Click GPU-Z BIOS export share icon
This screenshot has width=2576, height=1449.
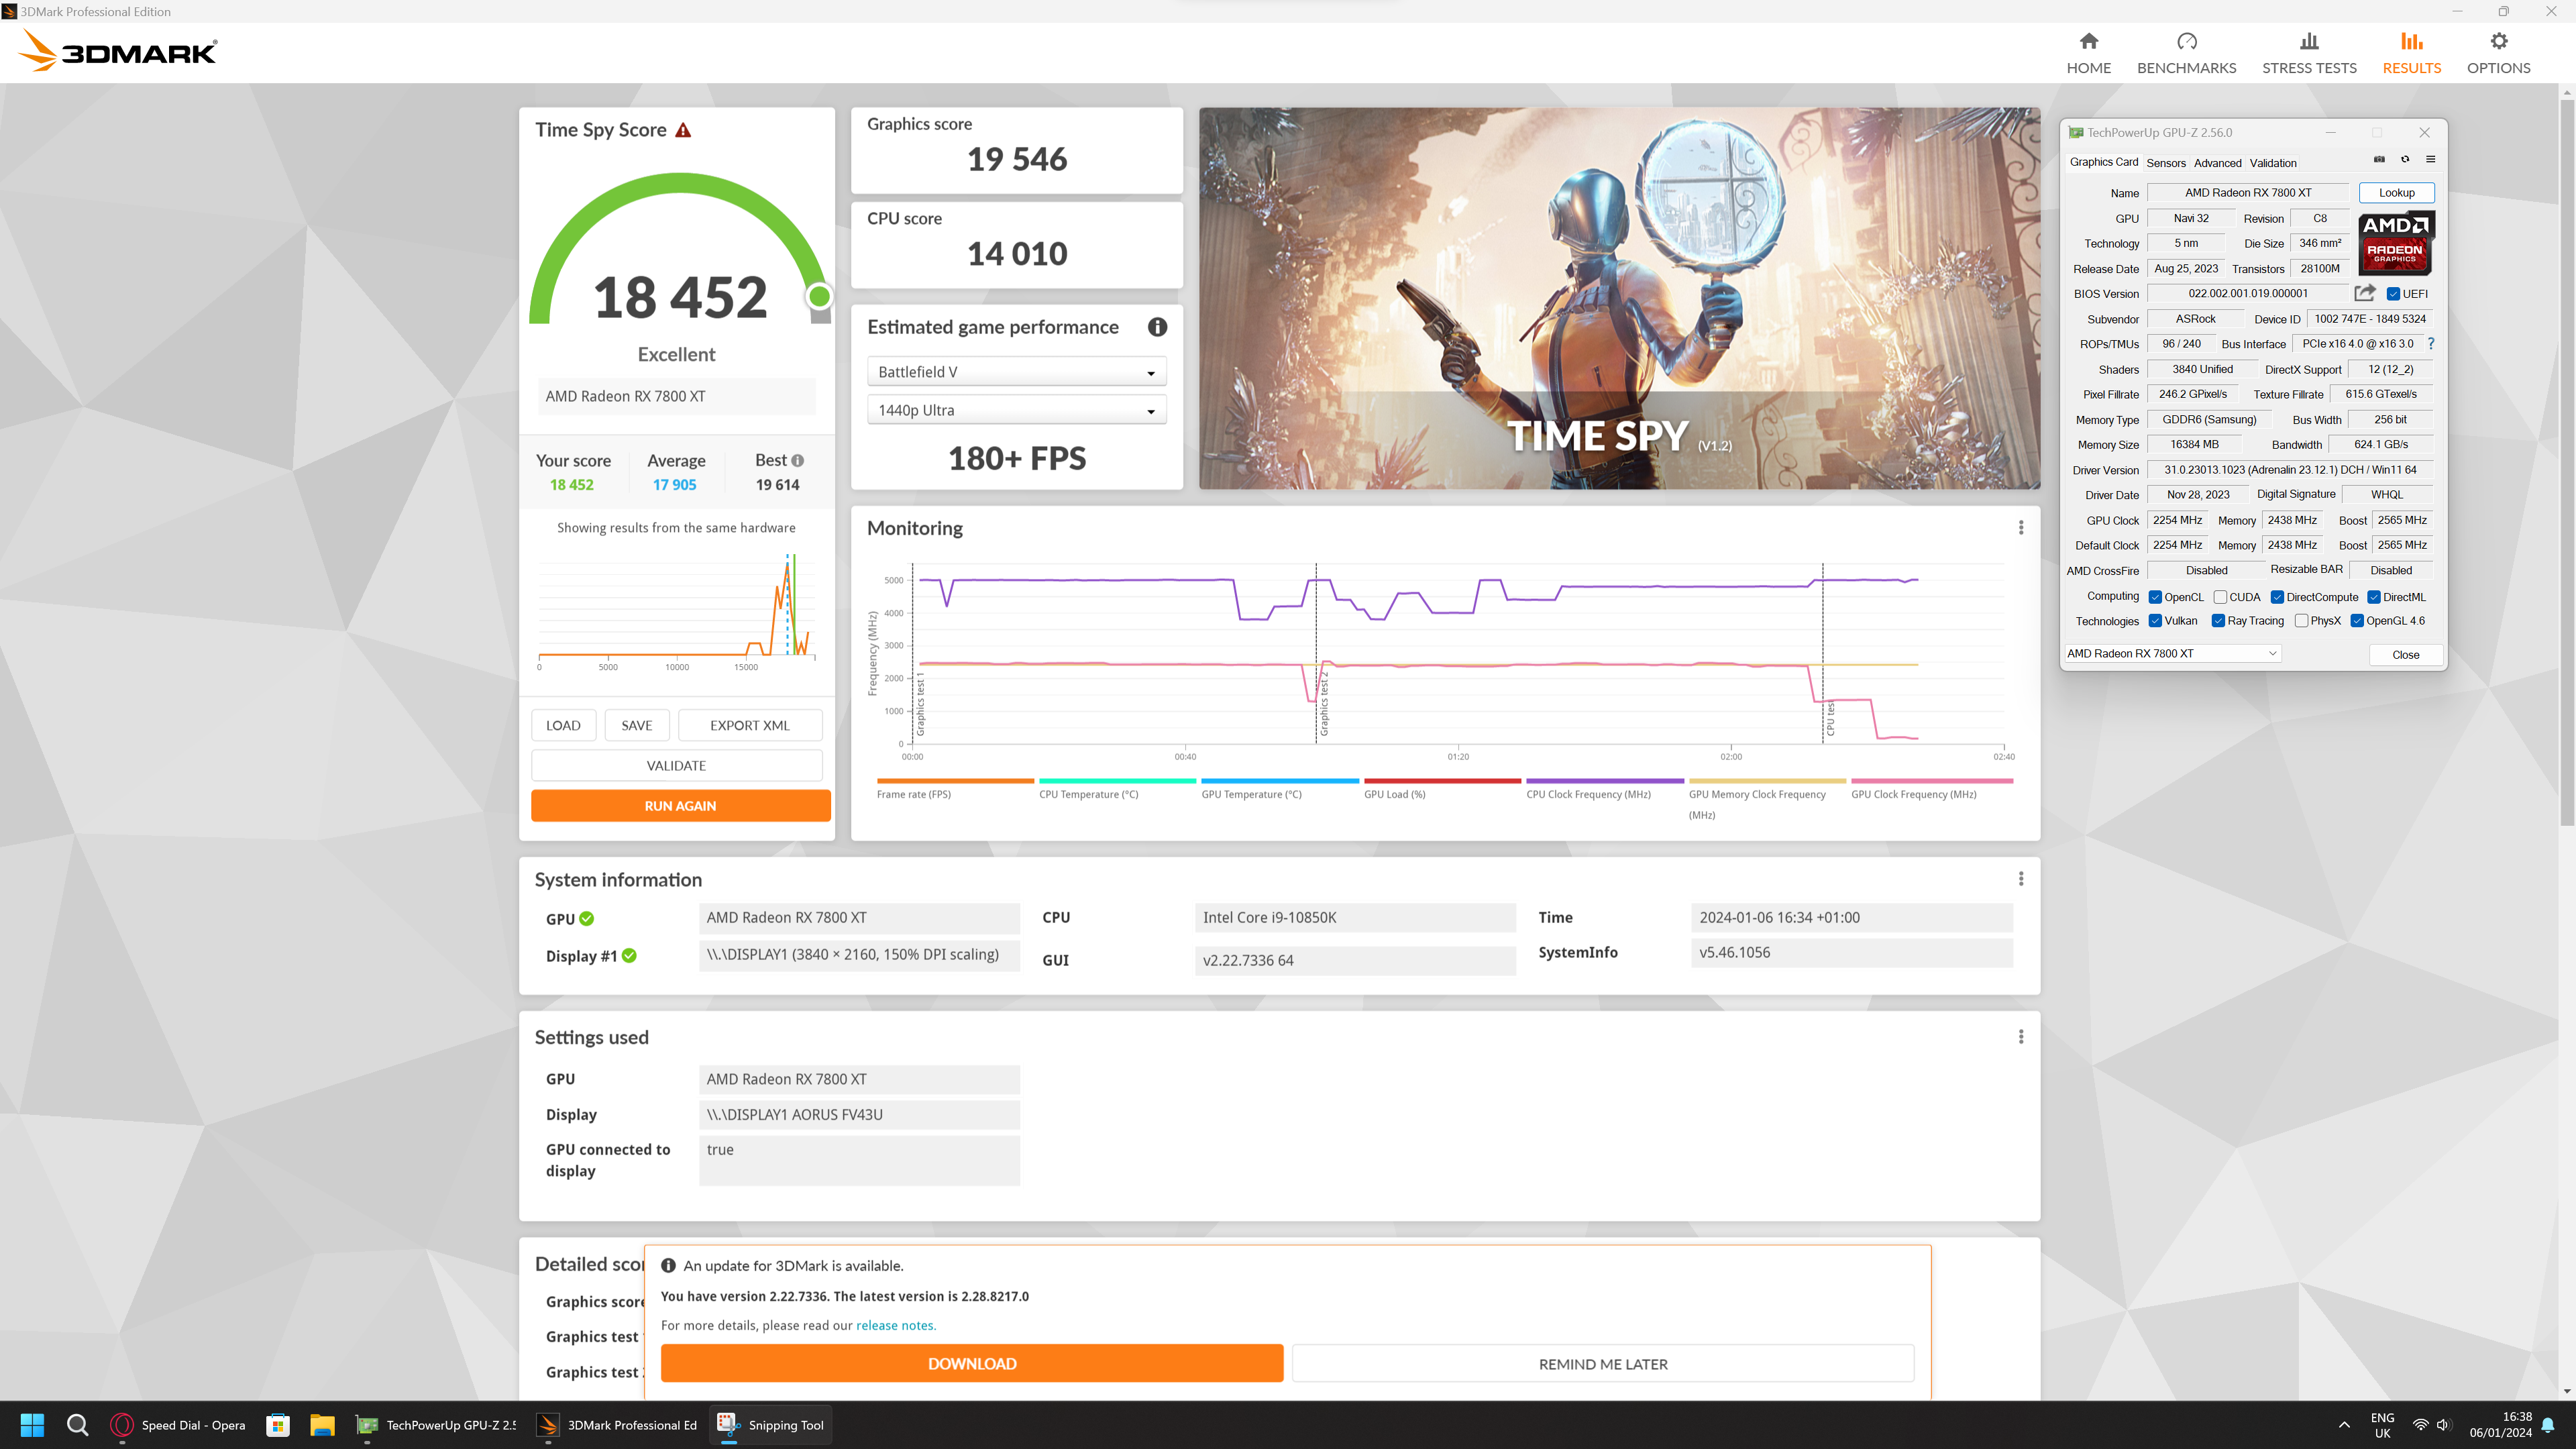tap(2364, 293)
